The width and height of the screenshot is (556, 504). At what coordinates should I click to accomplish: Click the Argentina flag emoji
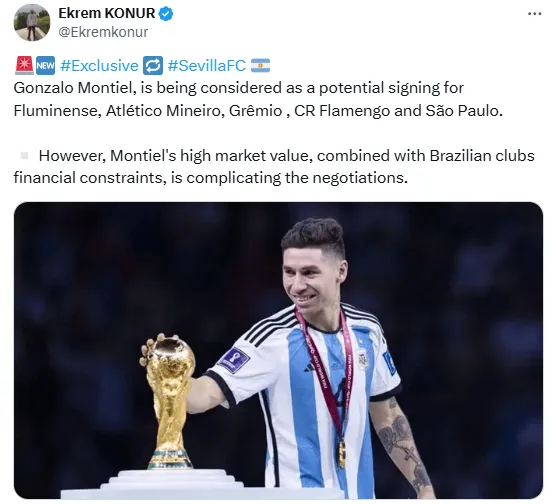click(260, 66)
